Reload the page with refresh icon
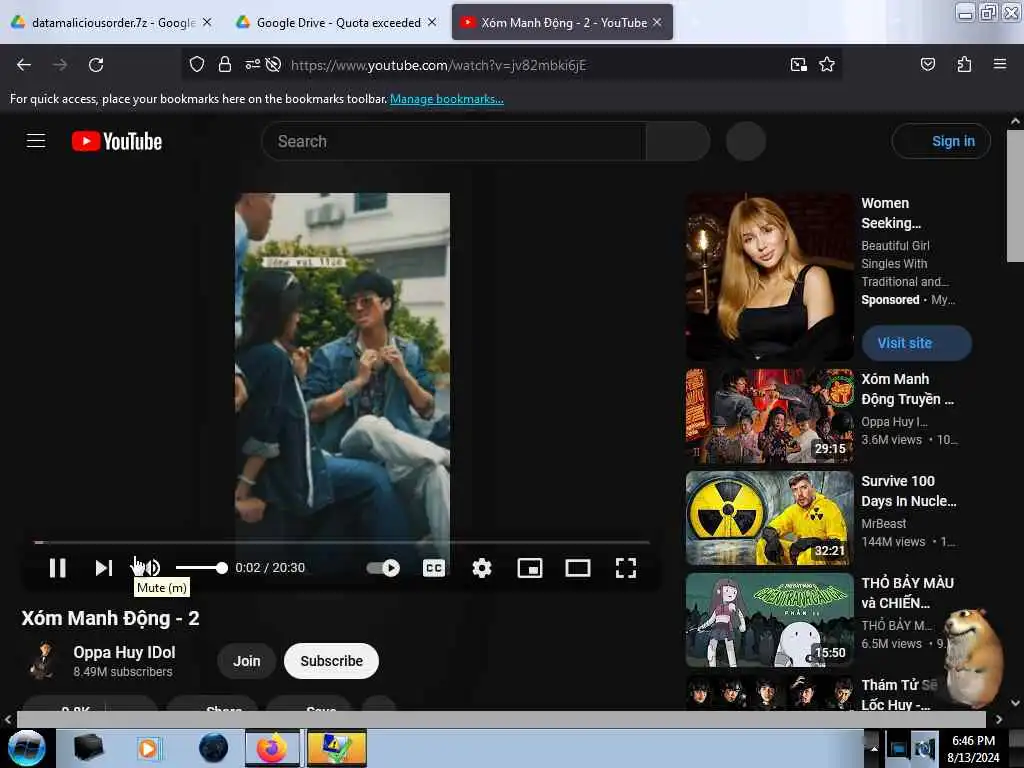 point(96,65)
